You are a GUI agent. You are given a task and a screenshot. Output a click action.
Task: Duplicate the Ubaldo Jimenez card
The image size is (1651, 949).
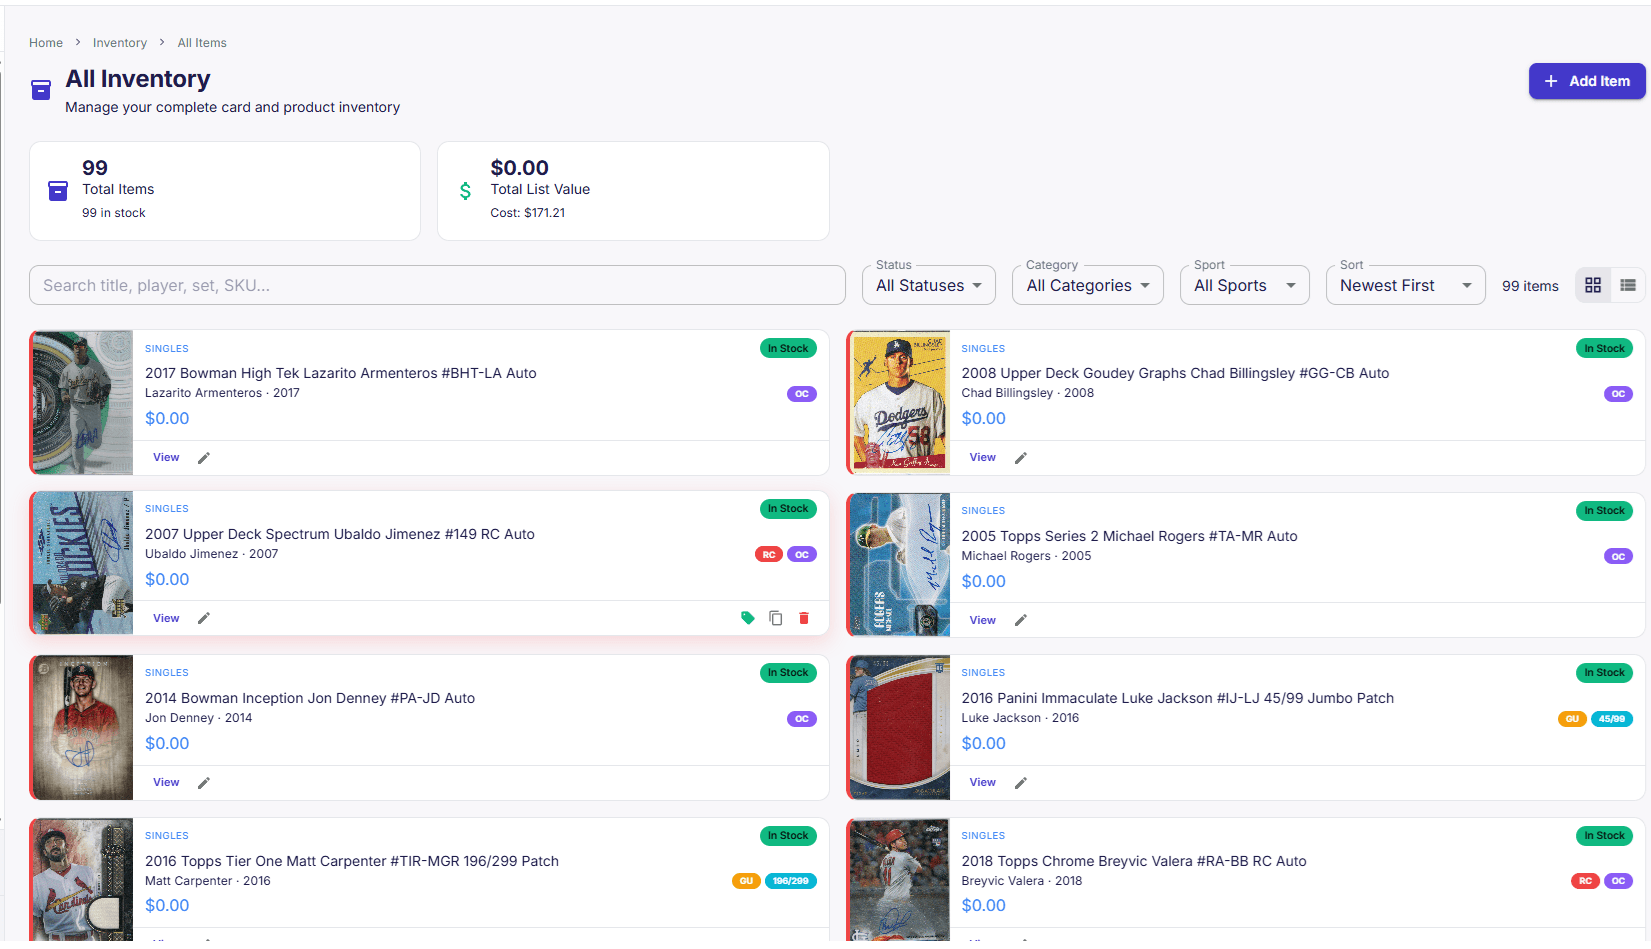click(775, 618)
